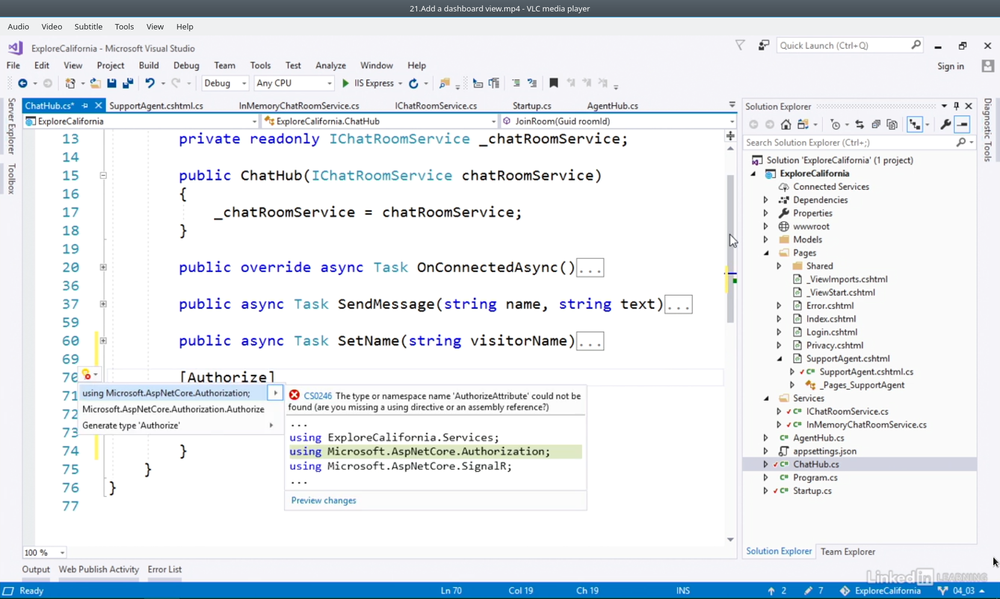Toggle pin on ChatHub.cs tab

point(85,106)
